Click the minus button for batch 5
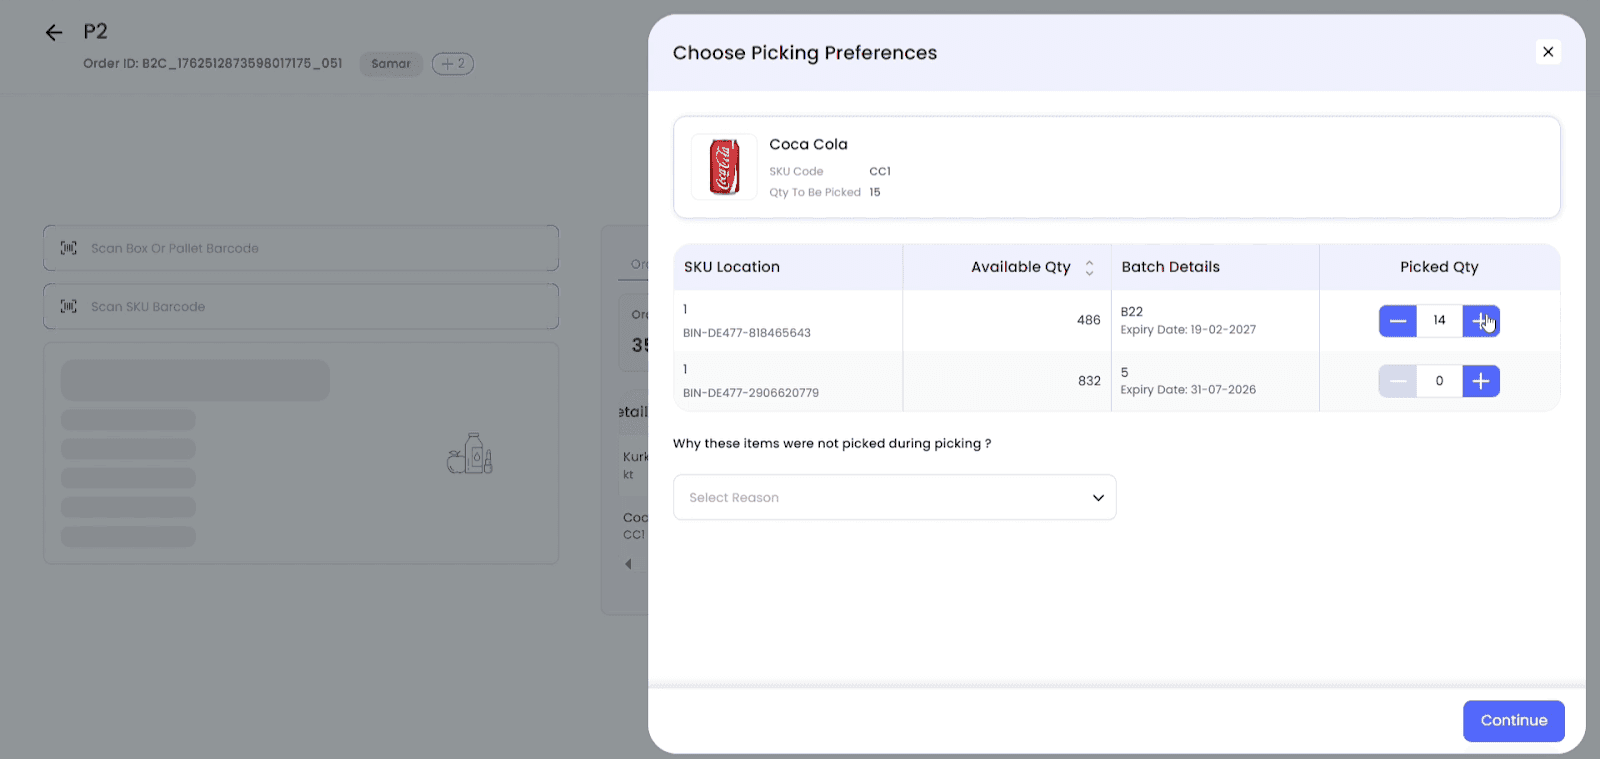This screenshot has width=1600, height=759. pos(1397,381)
